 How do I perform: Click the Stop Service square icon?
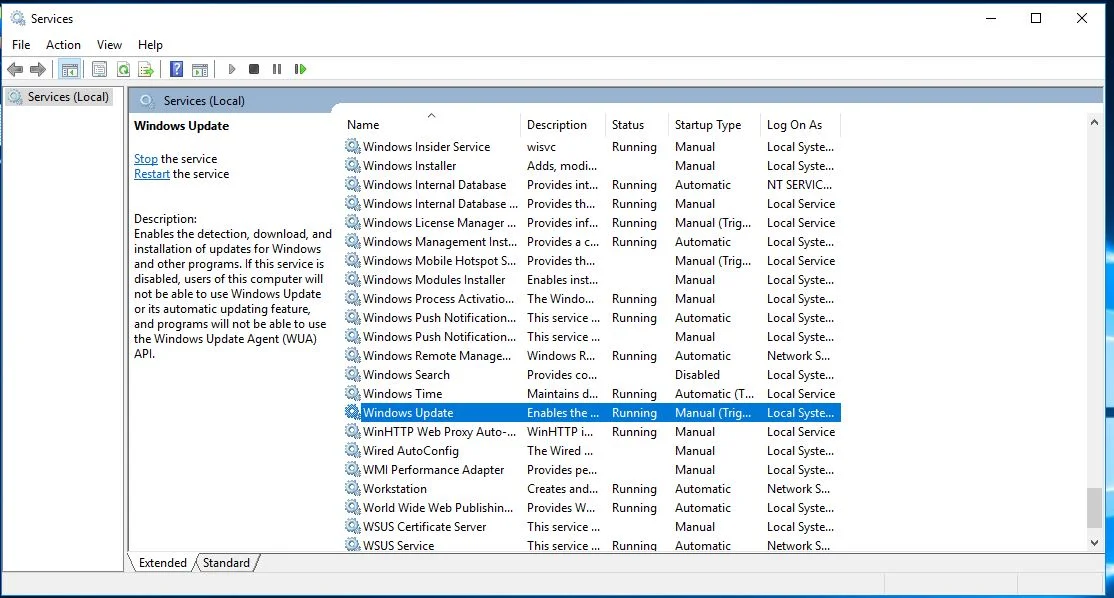(x=254, y=69)
